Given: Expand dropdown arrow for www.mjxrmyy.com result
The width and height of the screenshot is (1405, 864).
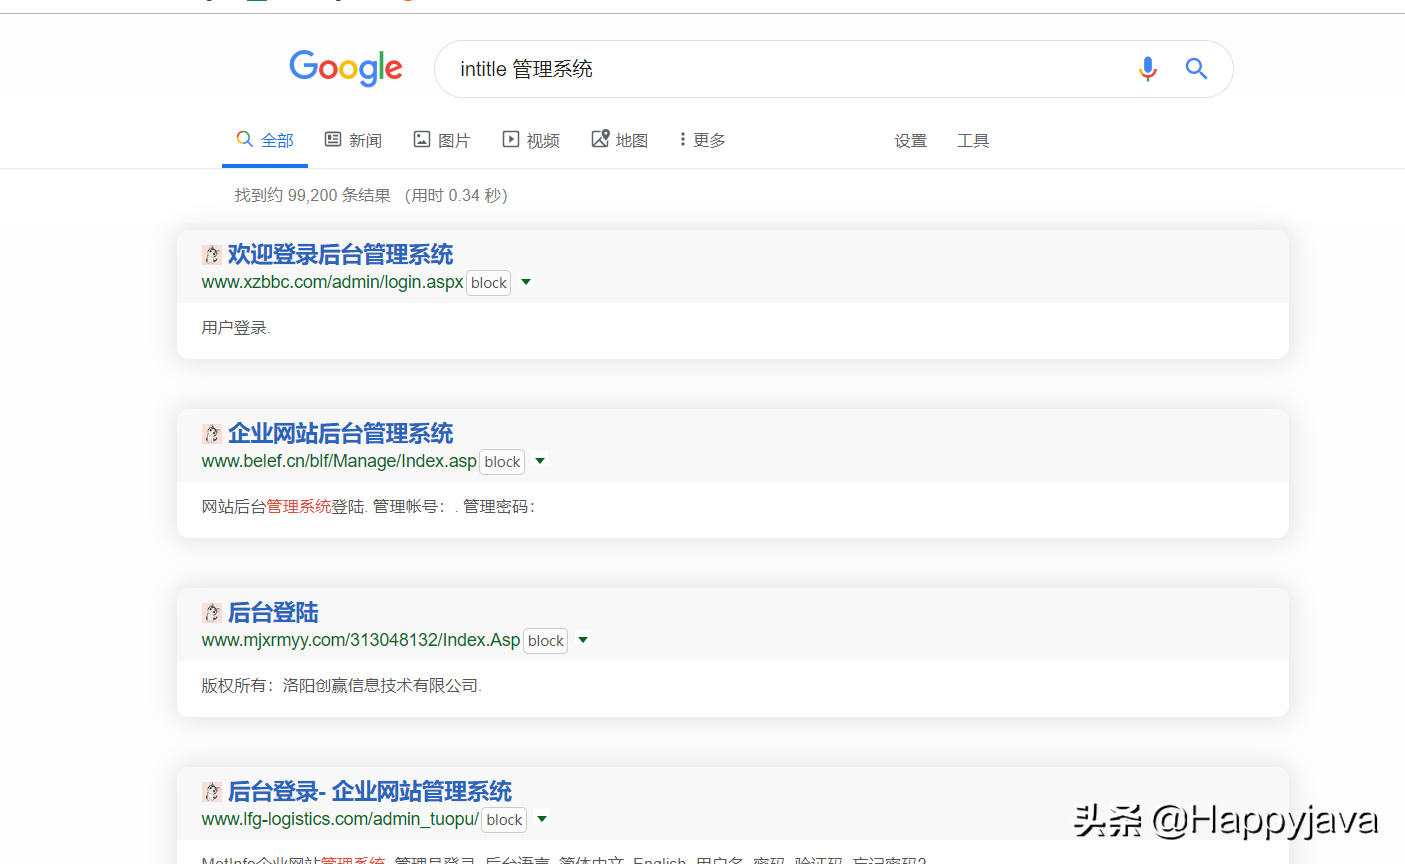Looking at the screenshot, I should (583, 640).
